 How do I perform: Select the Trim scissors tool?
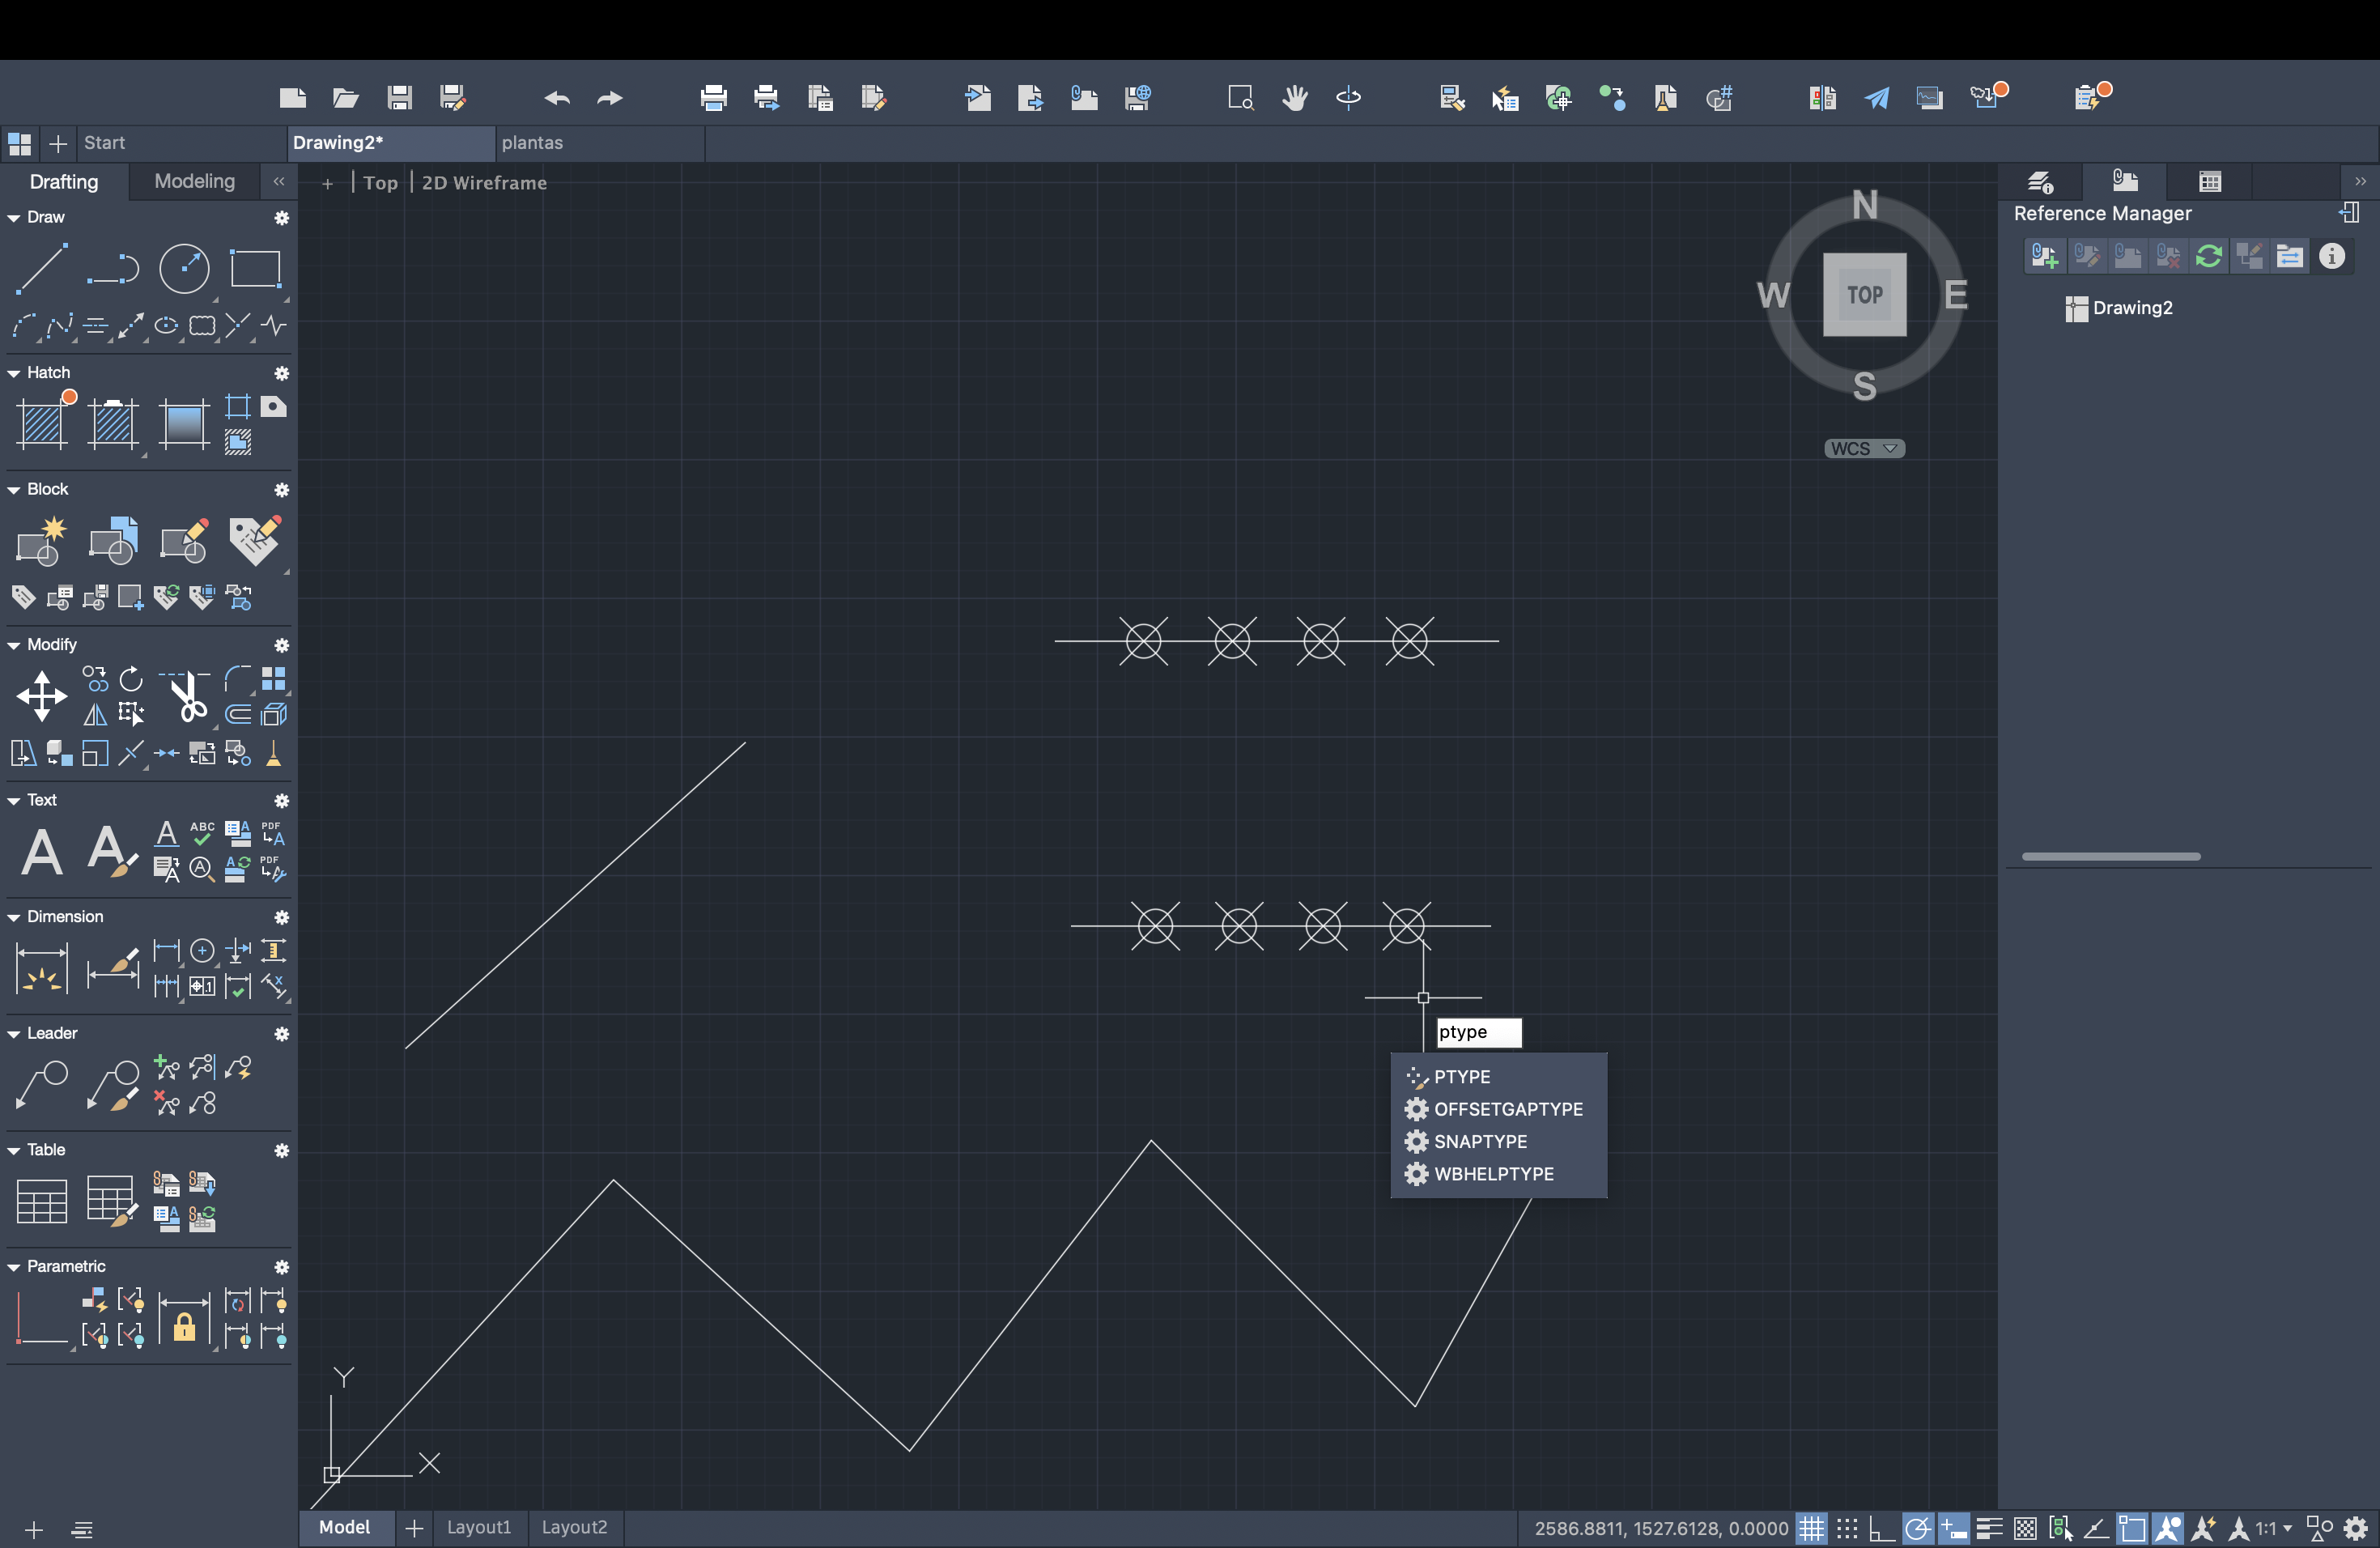click(x=187, y=696)
